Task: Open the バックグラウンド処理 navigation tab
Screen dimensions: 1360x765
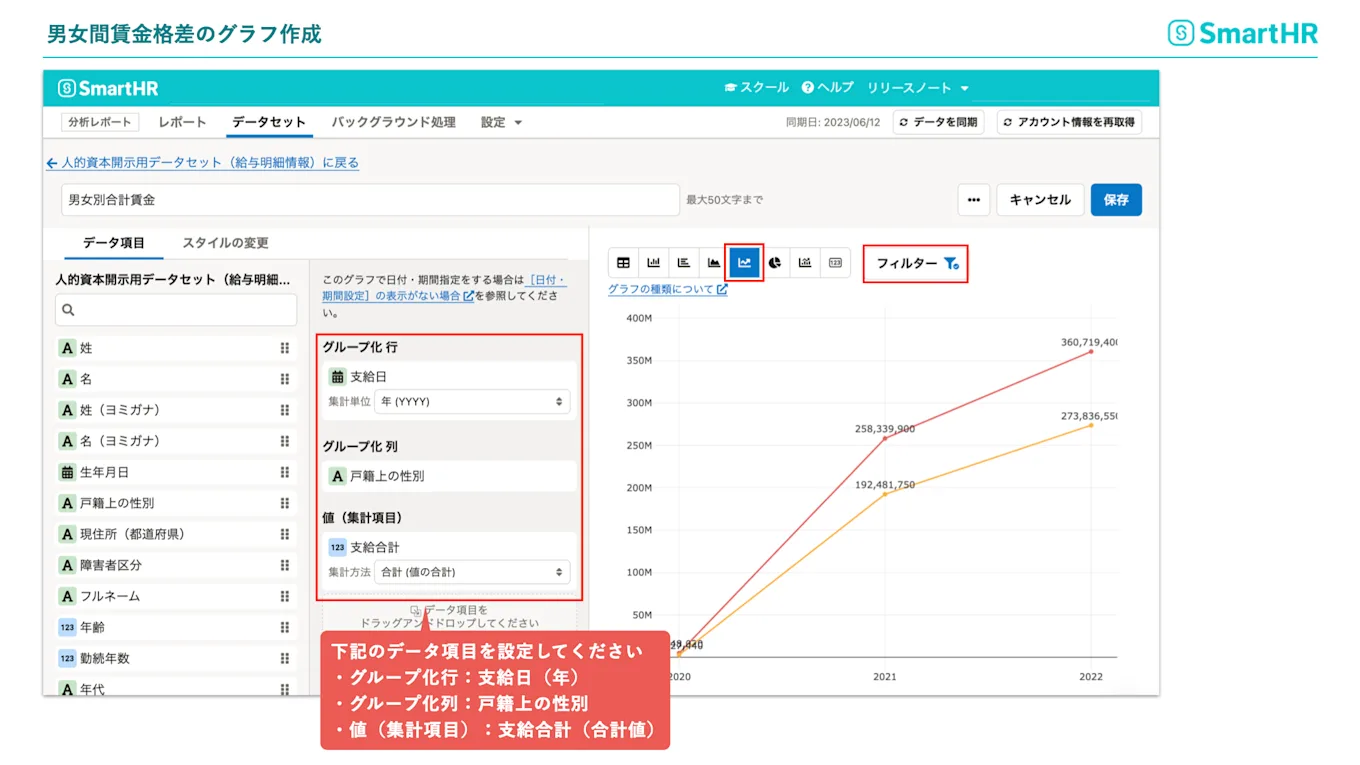Action: [x=393, y=122]
